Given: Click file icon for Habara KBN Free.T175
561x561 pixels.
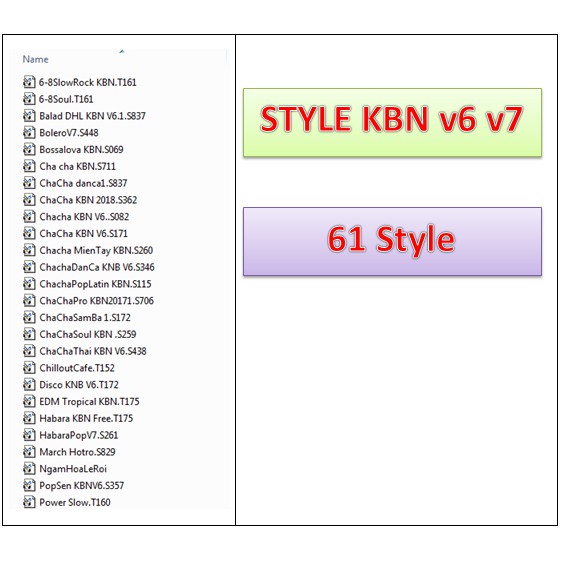Looking at the screenshot, I should 29,418.
